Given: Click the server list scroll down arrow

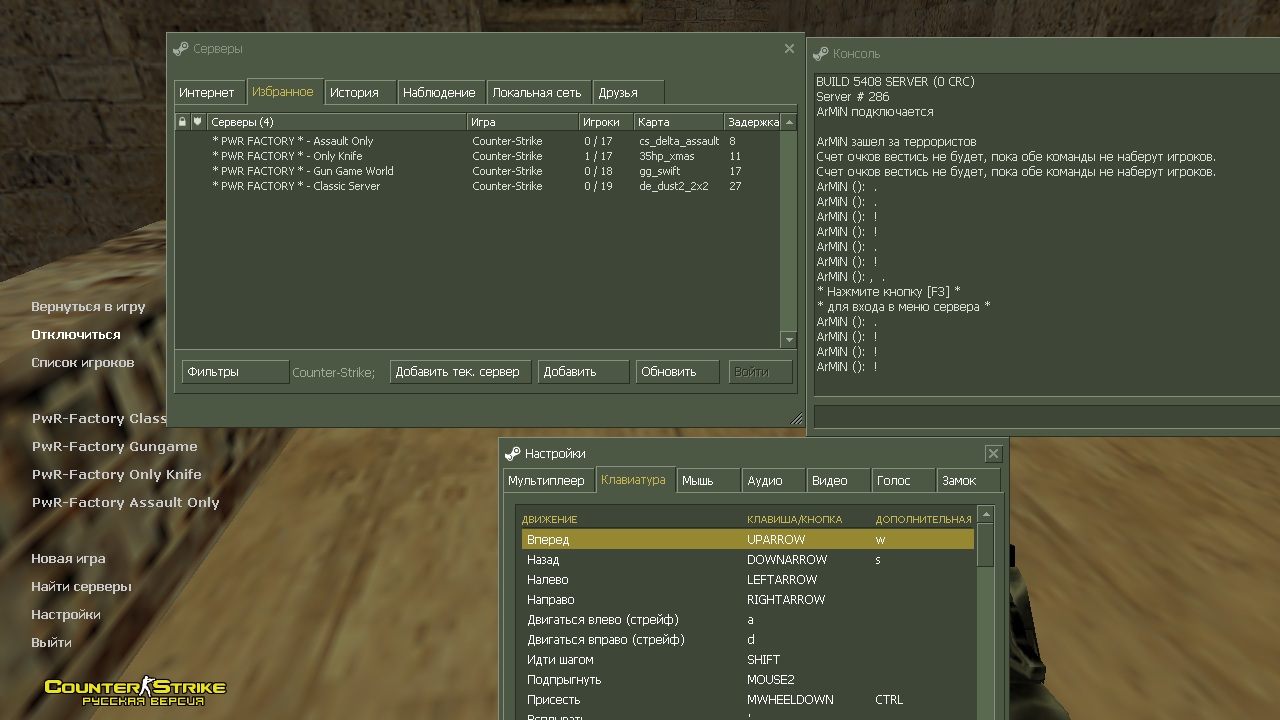Looking at the screenshot, I should pyautogui.click(x=789, y=340).
